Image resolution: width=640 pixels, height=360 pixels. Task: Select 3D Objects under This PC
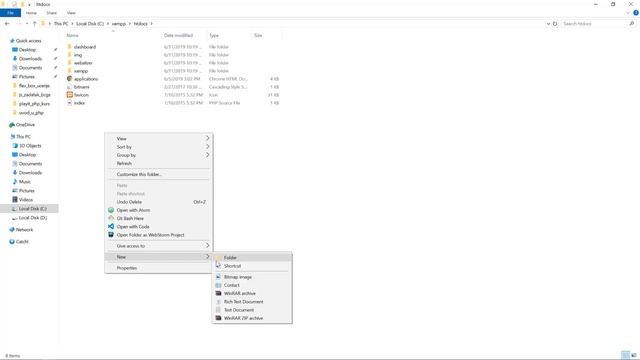point(30,146)
